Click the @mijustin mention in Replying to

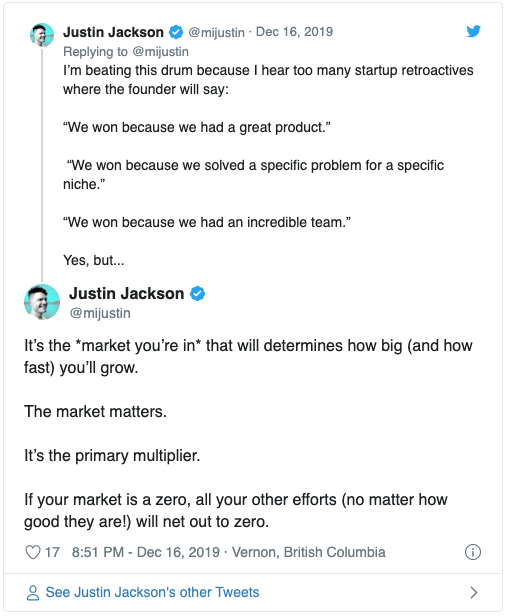click(161, 51)
